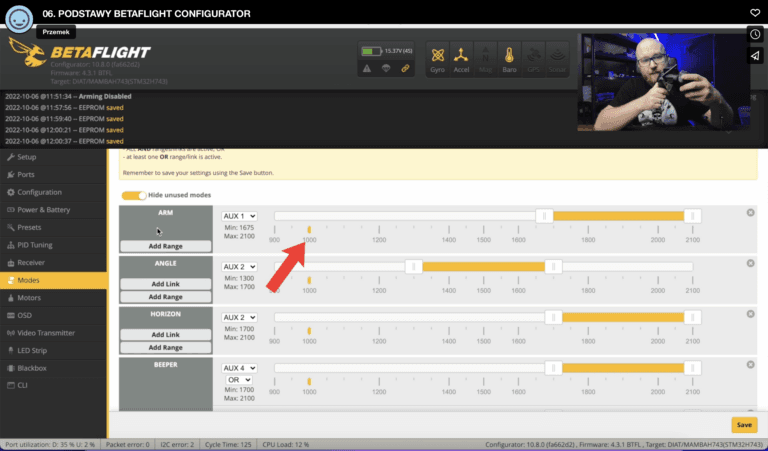Open the Presets tab
Image resolution: width=768 pixels, height=451 pixels.
(53, 228)
